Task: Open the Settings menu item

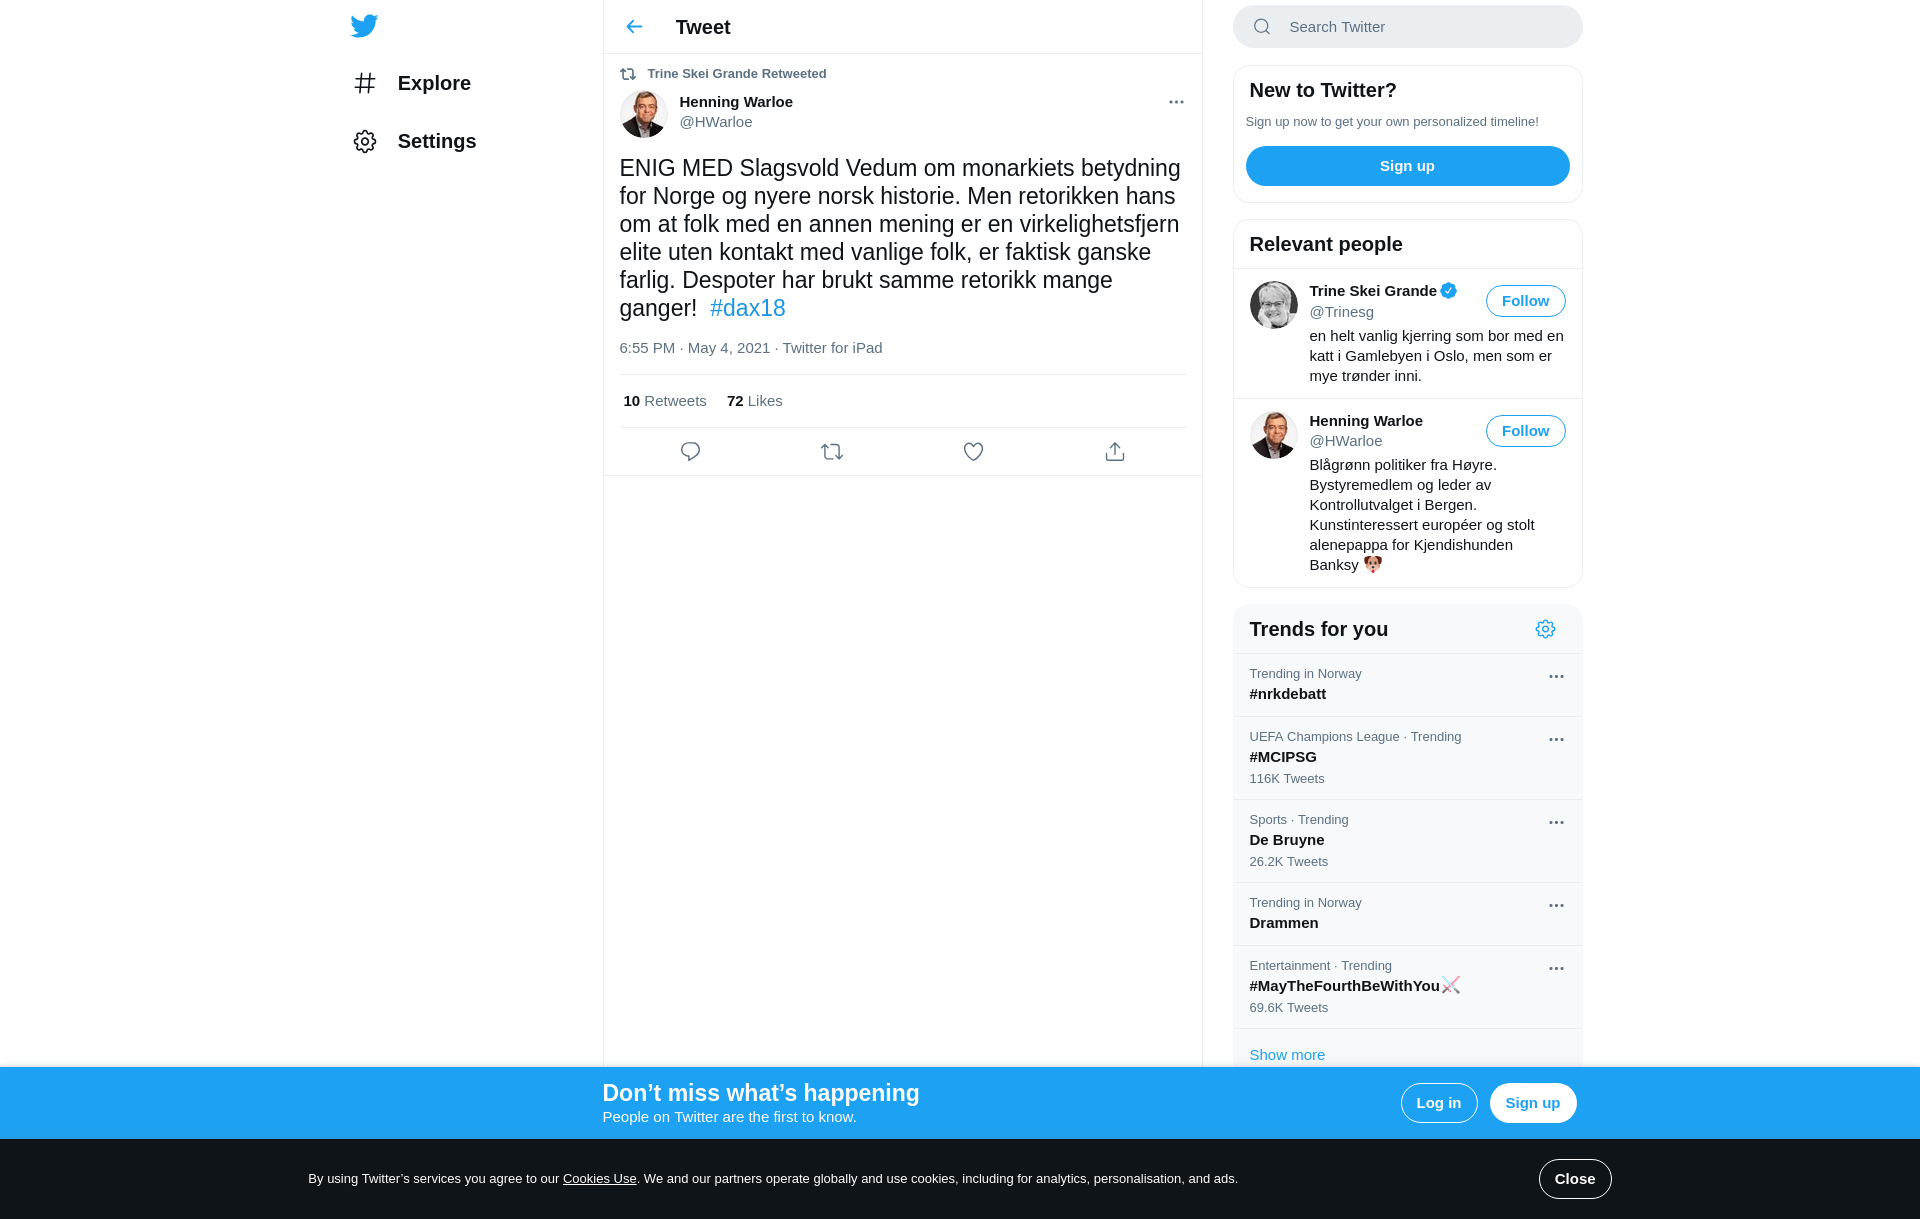Action: [x=414, y=141]
